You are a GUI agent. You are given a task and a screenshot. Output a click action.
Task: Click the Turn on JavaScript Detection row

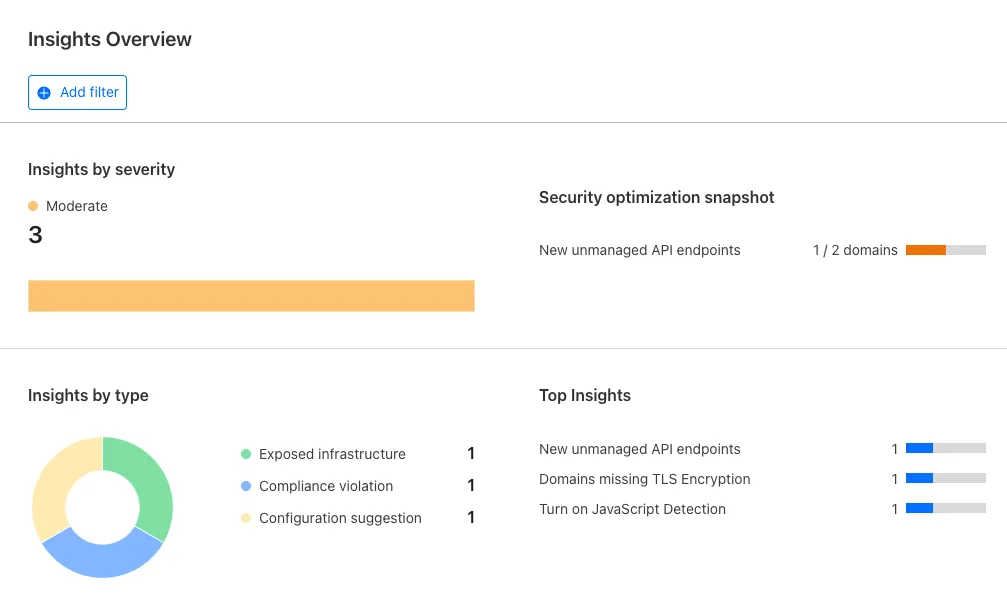(632, 509)
